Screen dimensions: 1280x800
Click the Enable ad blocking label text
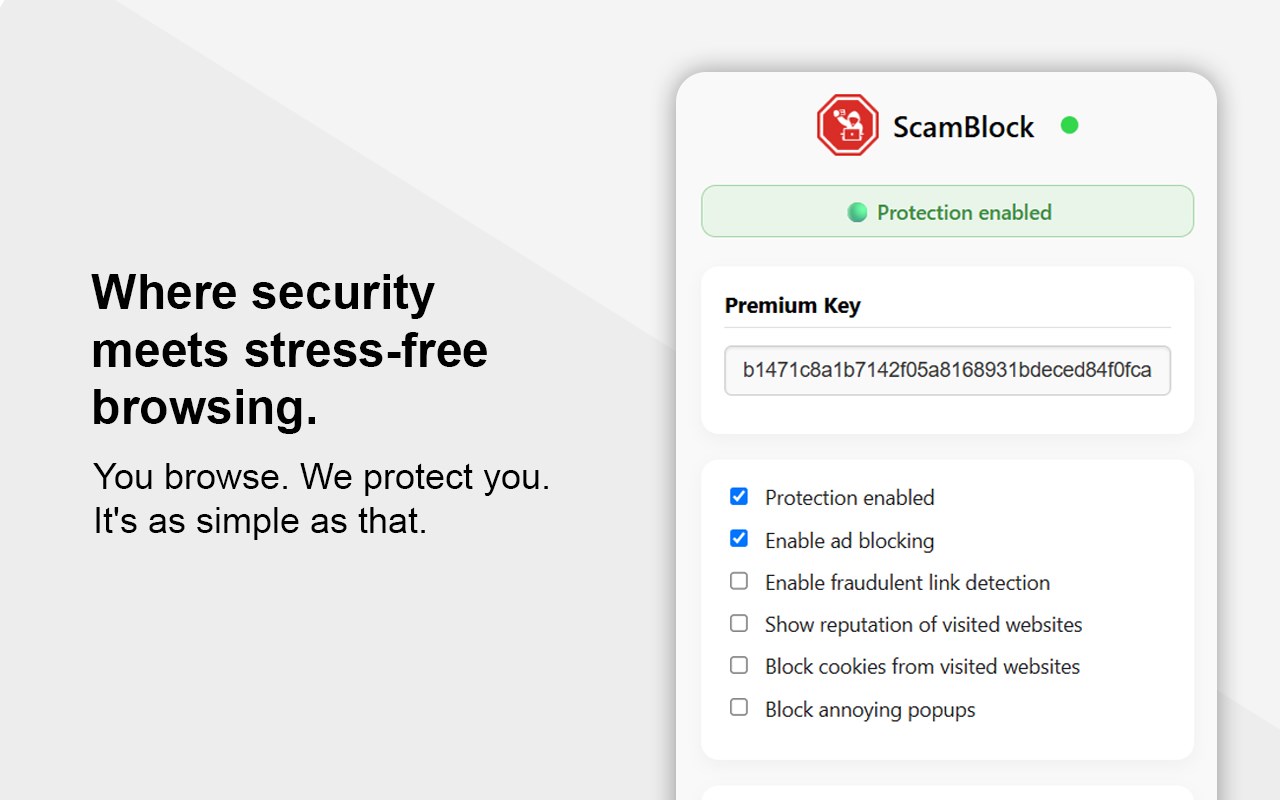click(x=849, y=541)
